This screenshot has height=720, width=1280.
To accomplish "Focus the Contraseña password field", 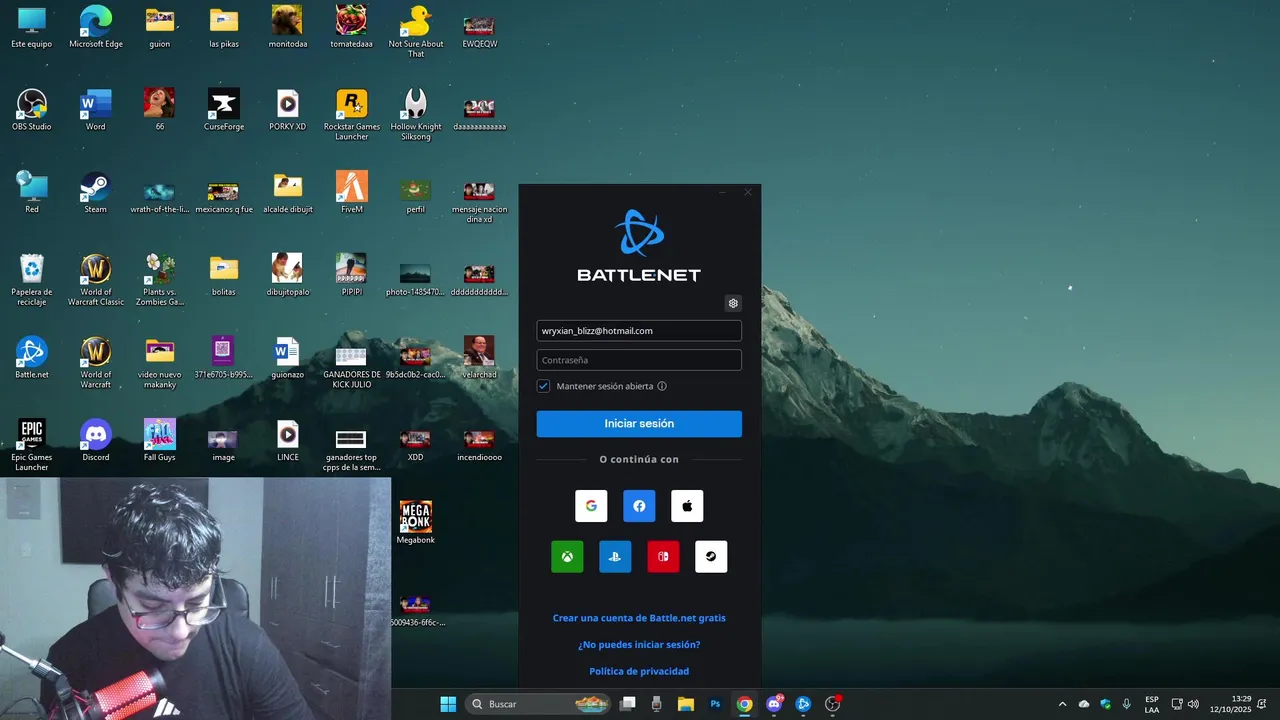I will tap(639, 360).
